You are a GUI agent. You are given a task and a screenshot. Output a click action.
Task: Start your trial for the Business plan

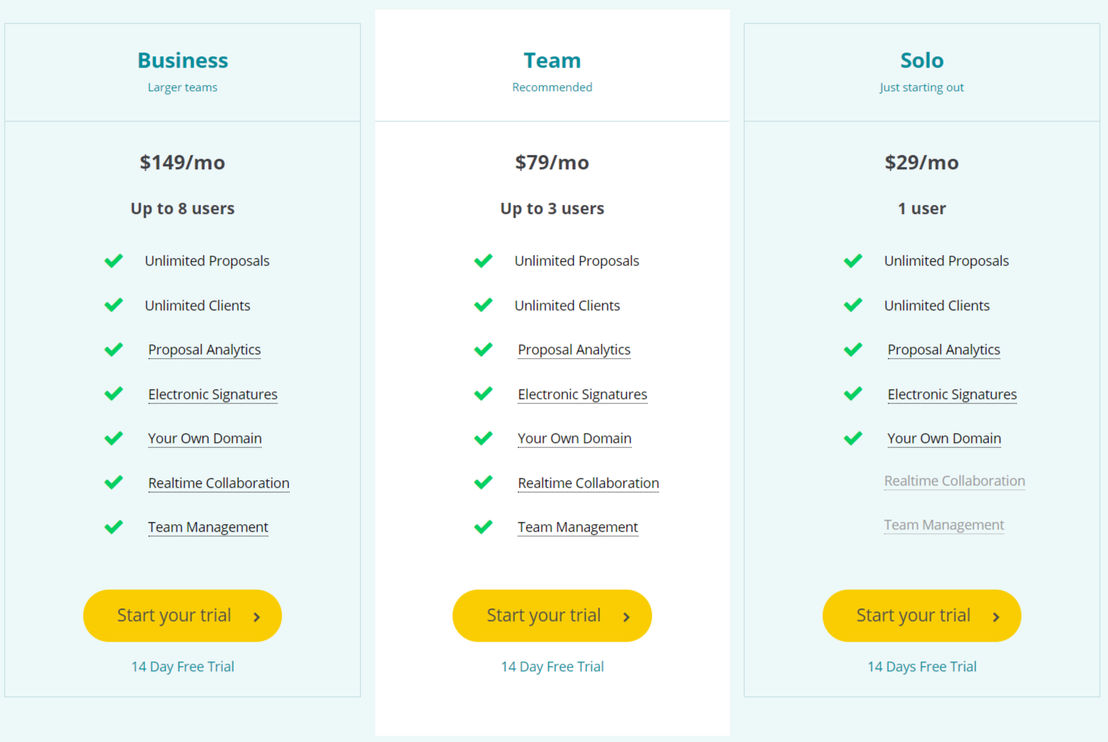coord(182,616)
